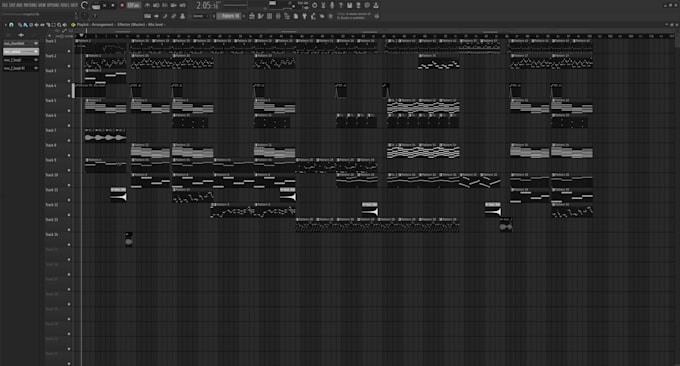Open the Browser view icon
The image size is (680, 366).
[x=287, y=16]
